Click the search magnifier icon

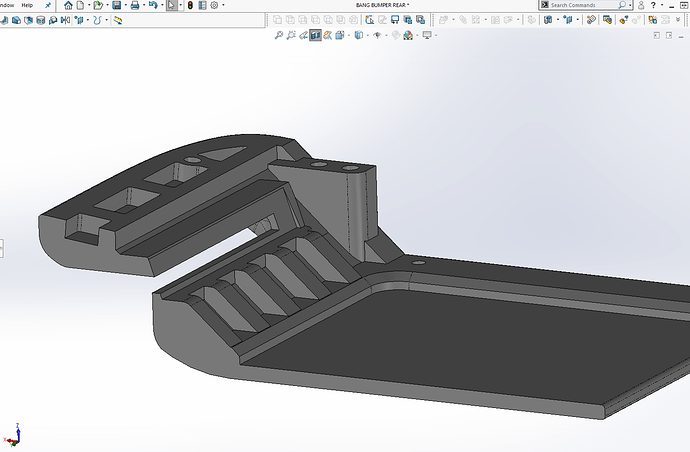point(622,5)
